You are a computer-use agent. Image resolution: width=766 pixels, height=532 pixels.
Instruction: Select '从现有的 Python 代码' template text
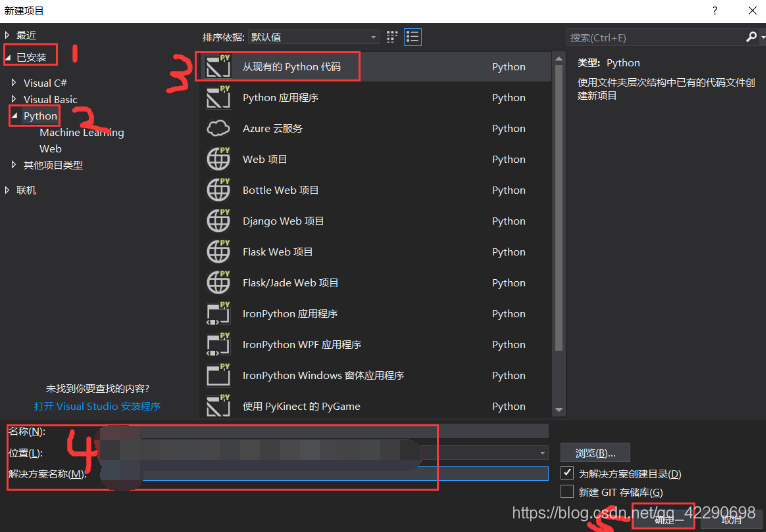point(292,66)
